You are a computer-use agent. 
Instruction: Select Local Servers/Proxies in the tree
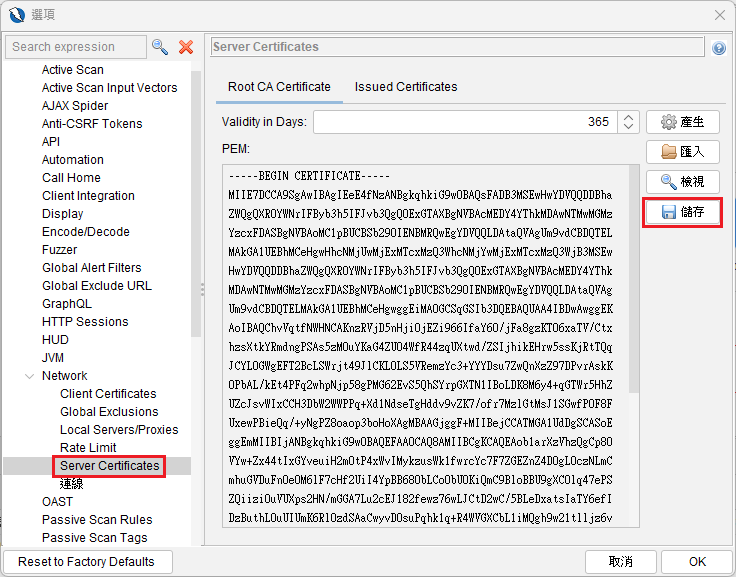119,430
